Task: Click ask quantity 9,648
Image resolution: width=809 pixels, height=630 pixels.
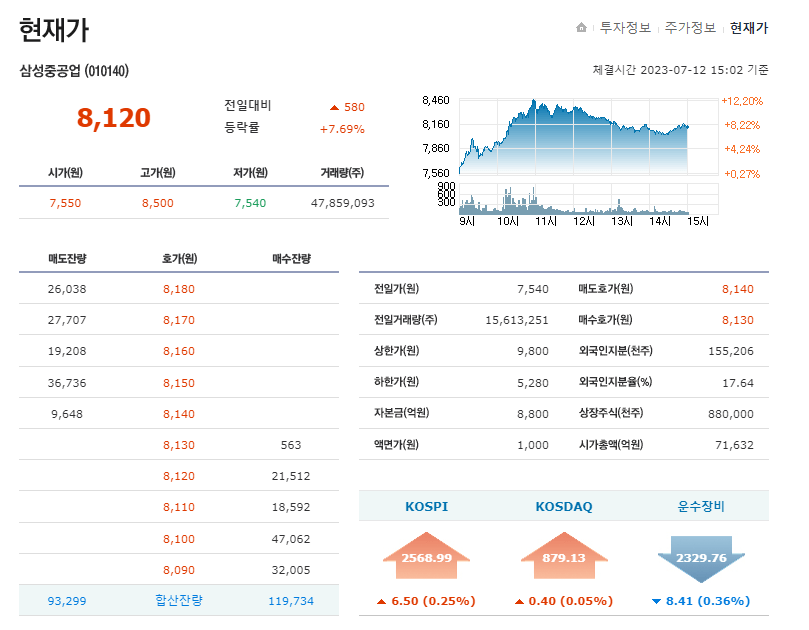Action: tap(67, 414)
